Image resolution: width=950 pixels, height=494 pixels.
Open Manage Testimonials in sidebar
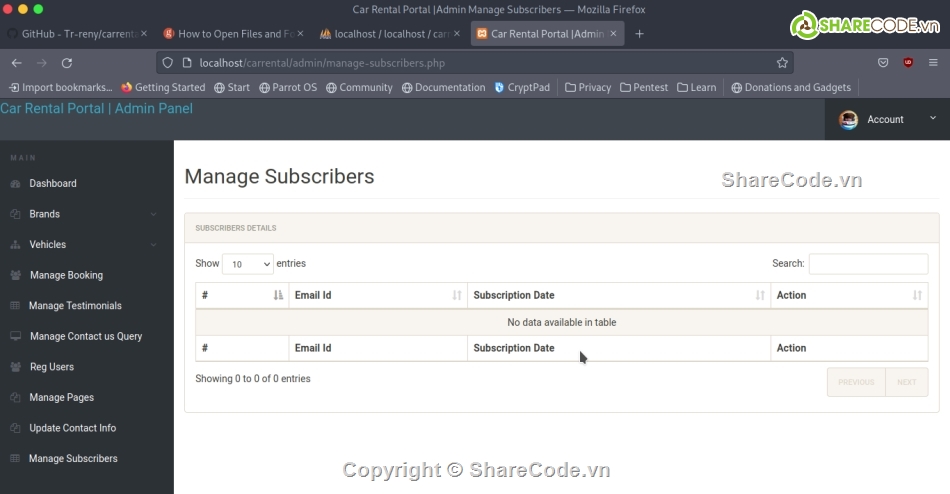tap(75, 306)
